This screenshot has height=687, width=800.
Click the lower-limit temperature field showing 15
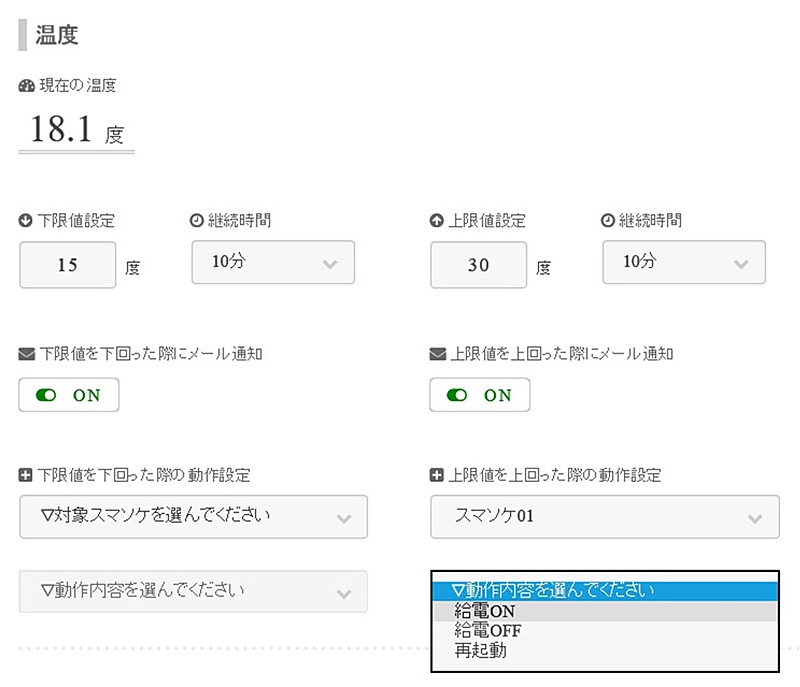click(67, 265)
